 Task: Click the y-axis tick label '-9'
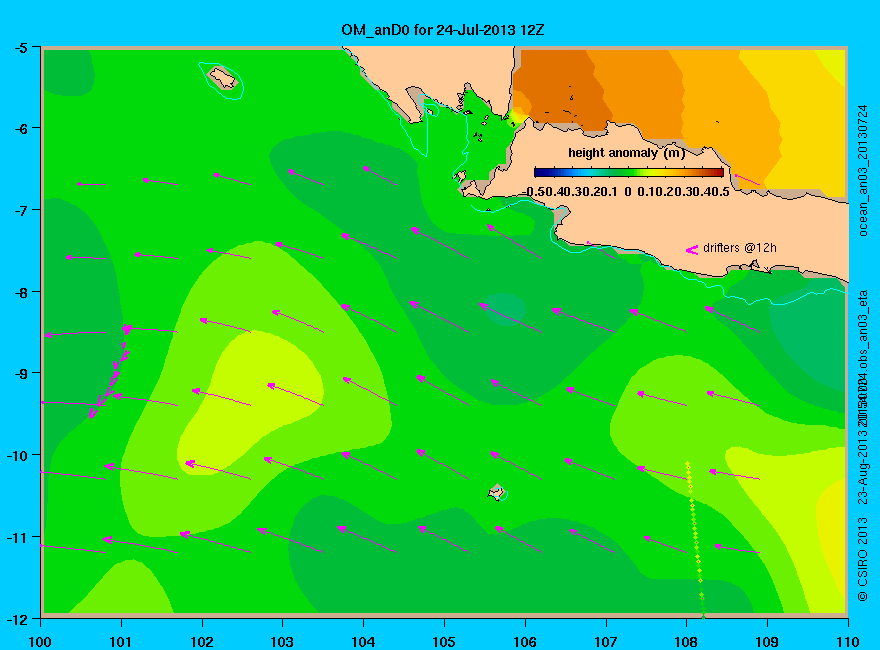[20, 374]
